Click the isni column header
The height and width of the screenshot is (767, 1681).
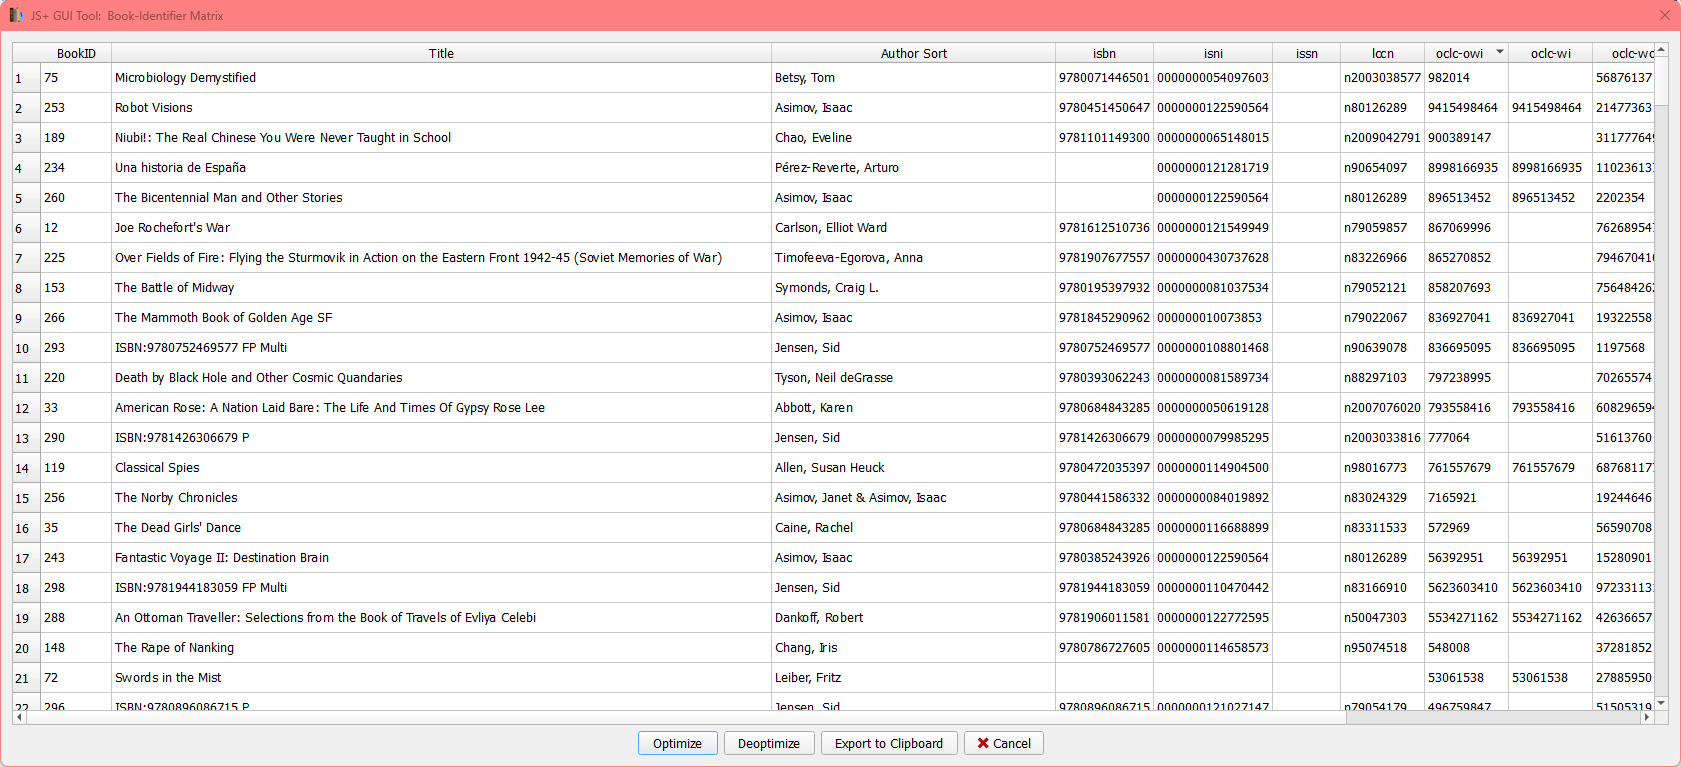click(1213, 53)
